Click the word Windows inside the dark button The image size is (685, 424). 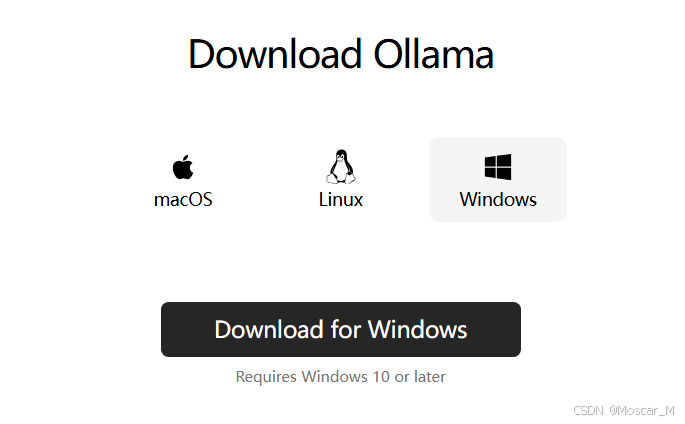(x=418, y=330)
